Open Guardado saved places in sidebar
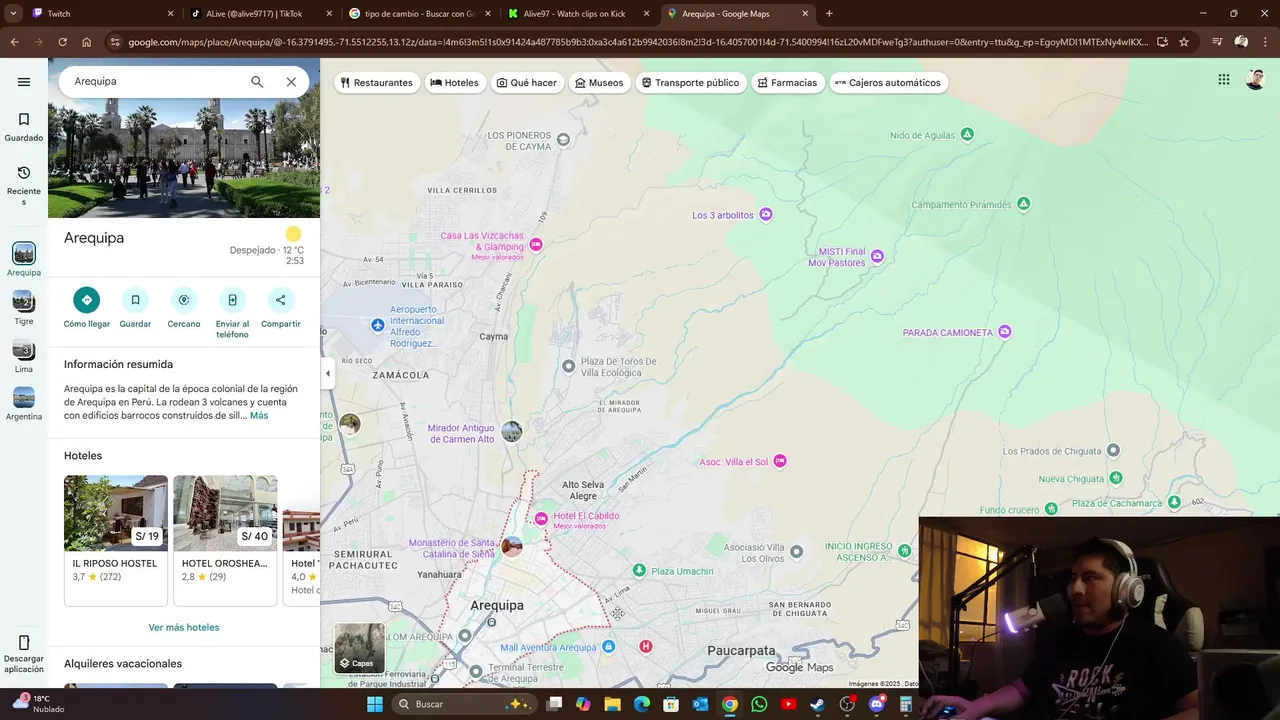1280x720 pixels. point(24,127)
